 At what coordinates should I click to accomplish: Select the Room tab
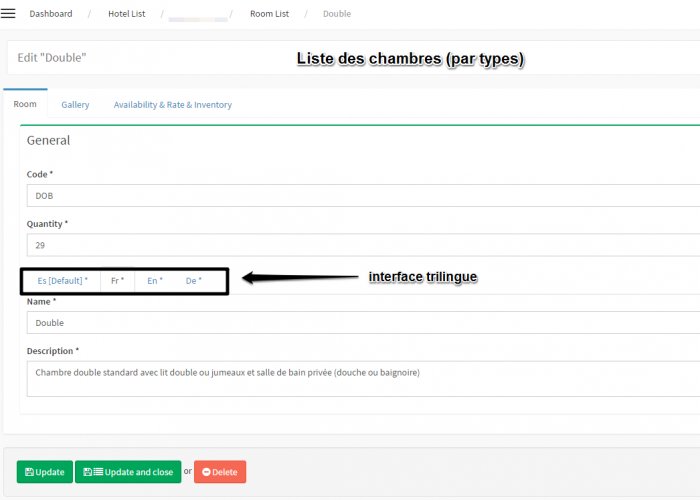tap(25, 104)
